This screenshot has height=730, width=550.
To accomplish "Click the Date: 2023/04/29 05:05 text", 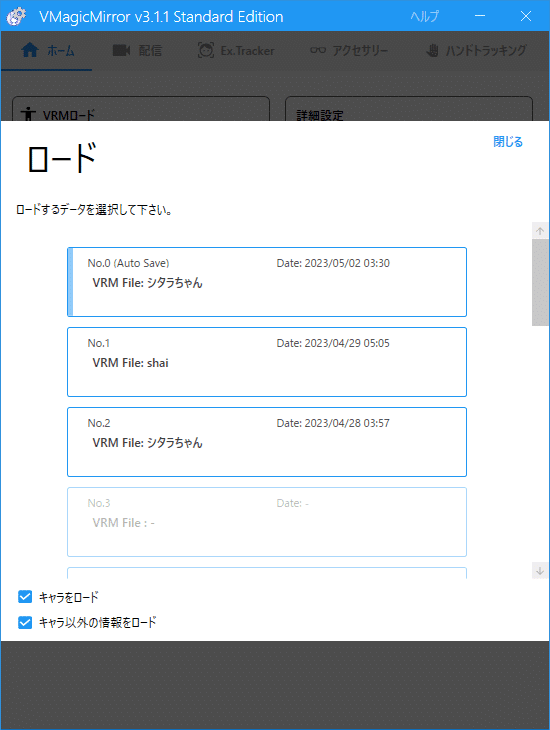I will [333, 343].
